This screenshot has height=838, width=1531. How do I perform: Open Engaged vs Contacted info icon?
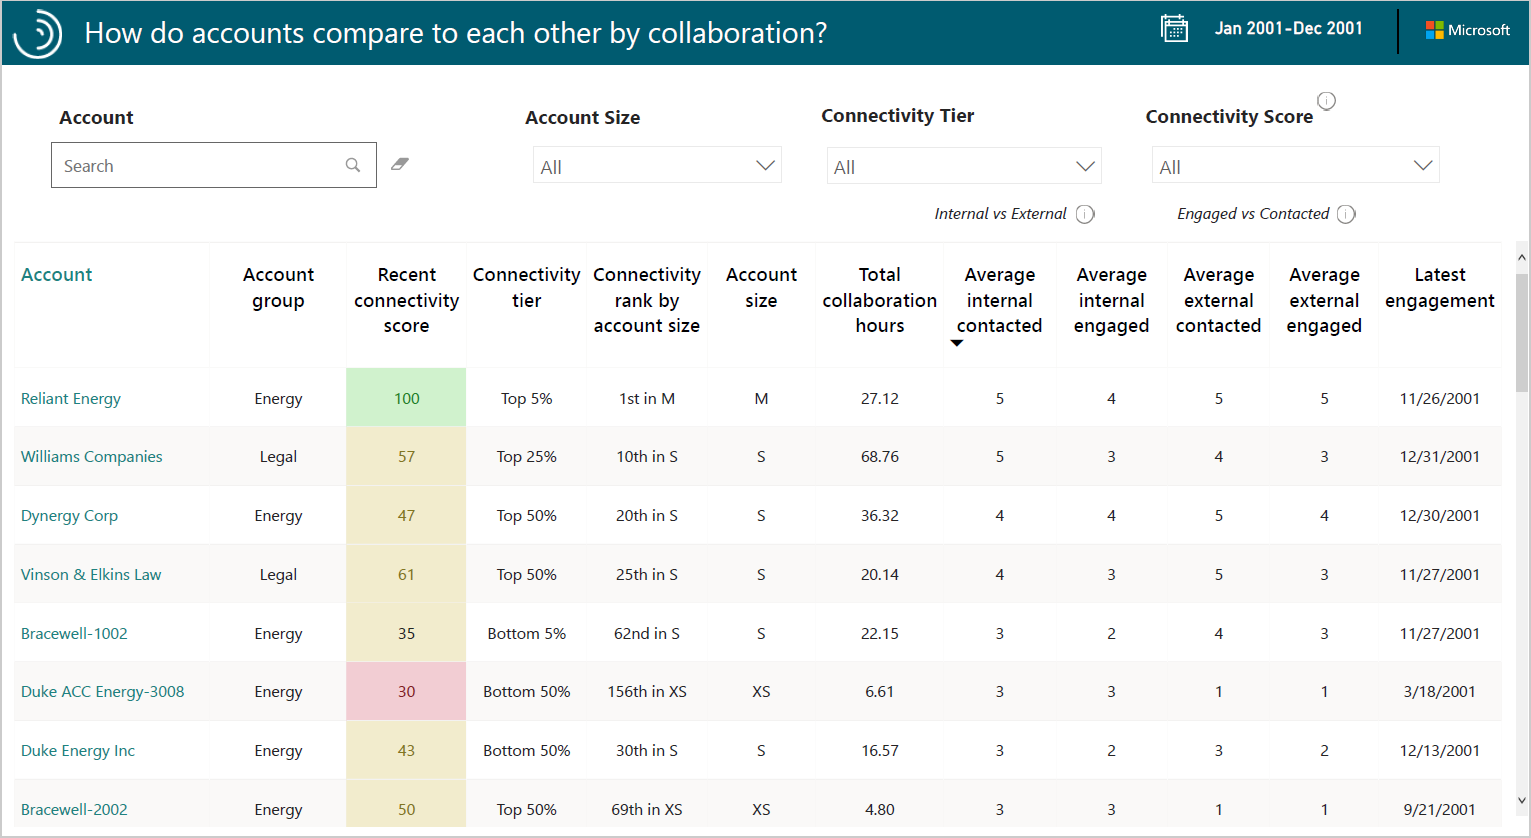[x=1346, y=214]
